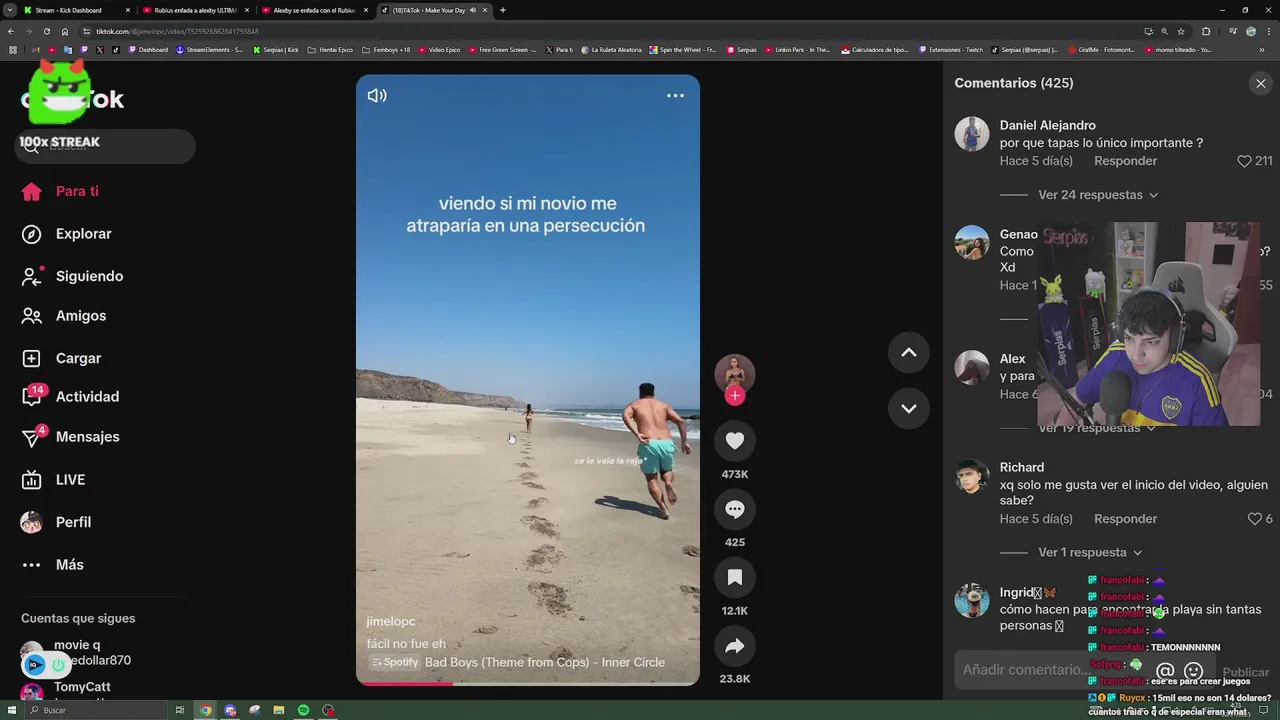The height and width of the screenshot is (720, 1280).
Task: Reply to Daniel Alejandro's comment
Action: click(1125, 161)
